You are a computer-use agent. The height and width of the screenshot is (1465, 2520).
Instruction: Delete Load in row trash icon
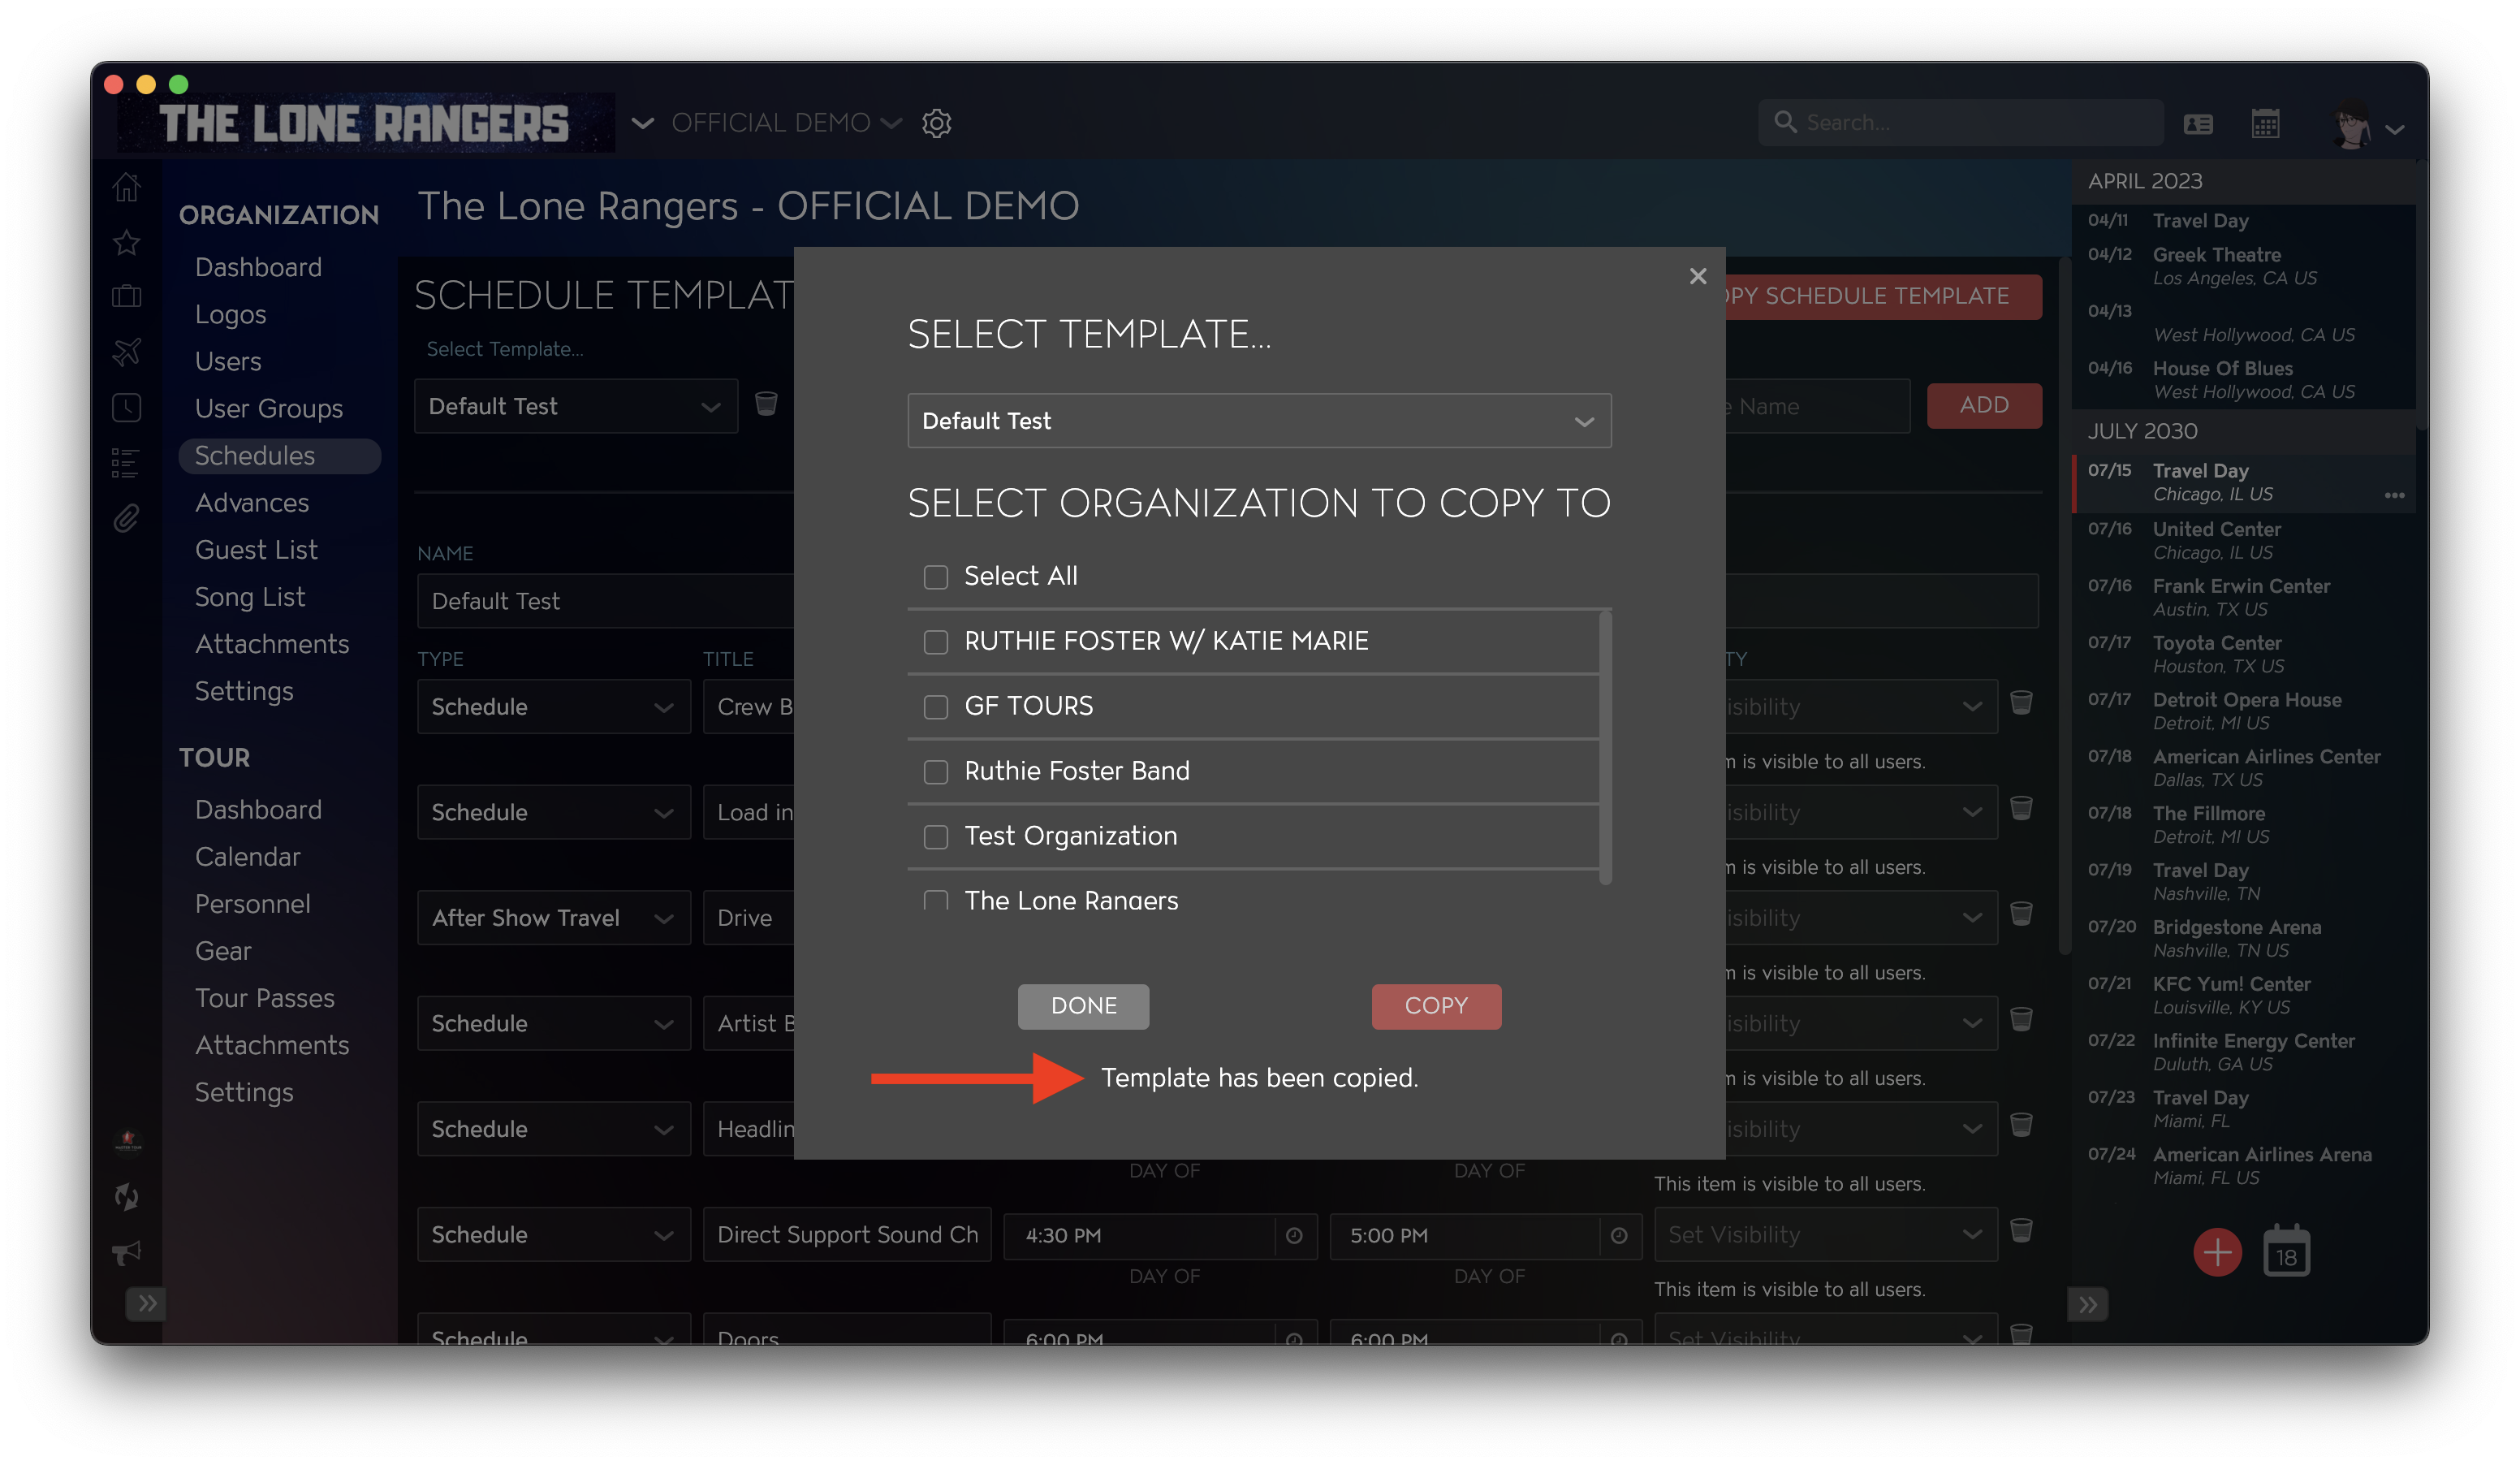coord(2021,808)
